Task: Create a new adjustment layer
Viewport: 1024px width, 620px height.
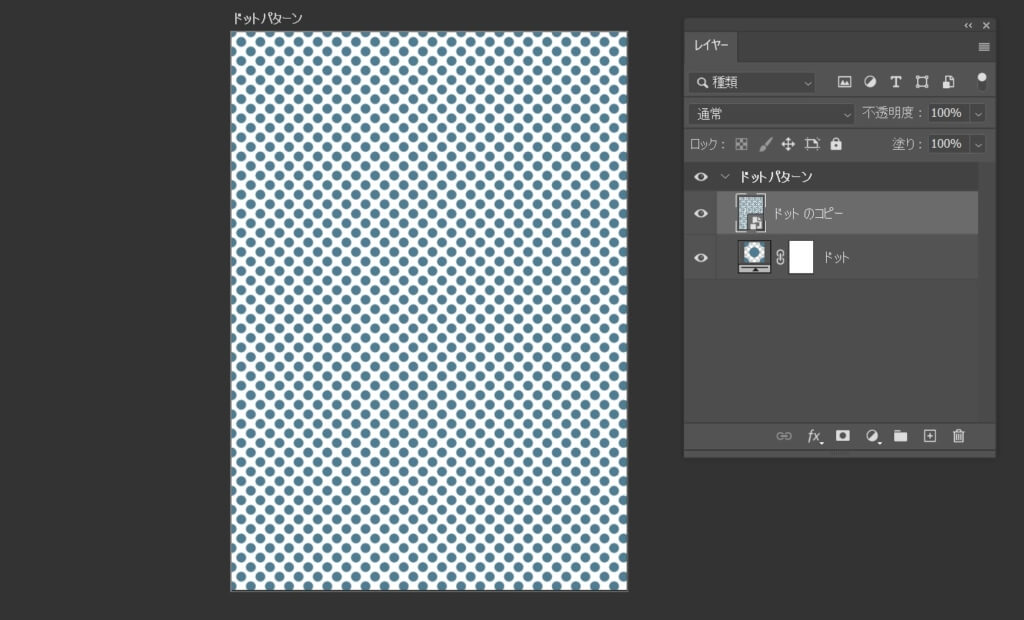Action: click(x=871, y=437)
